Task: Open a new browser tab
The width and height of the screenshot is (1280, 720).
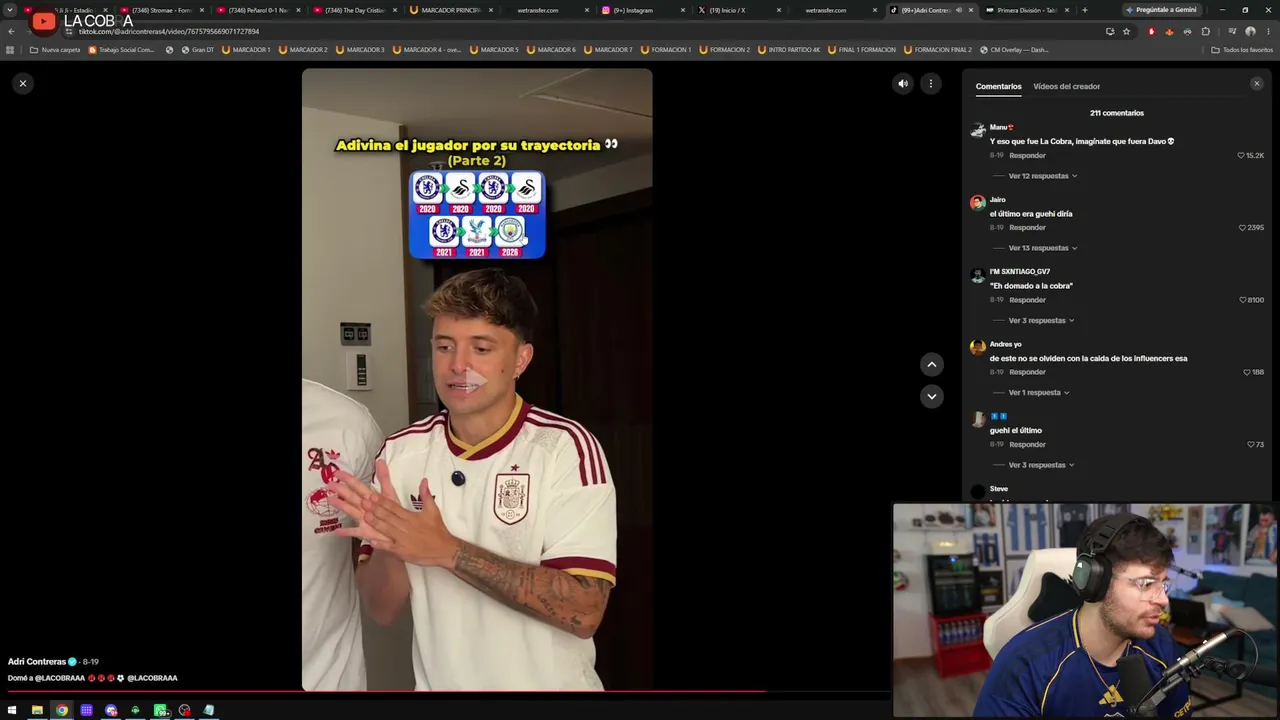Action: (1084, 10)
